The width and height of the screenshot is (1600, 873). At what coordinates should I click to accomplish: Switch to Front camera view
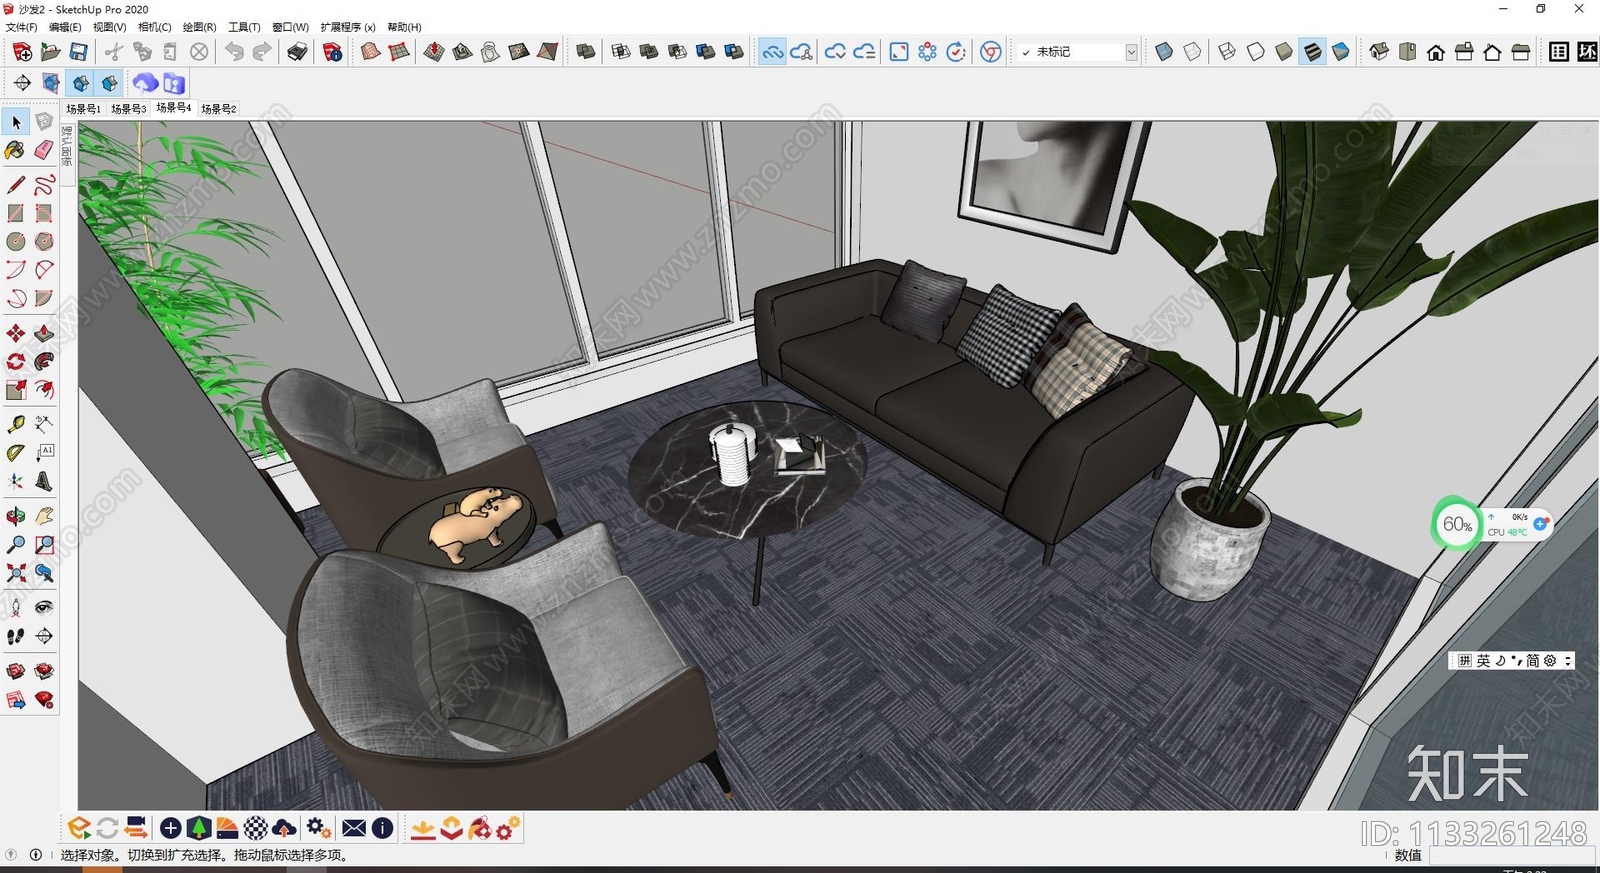(x=1436, y=51)
